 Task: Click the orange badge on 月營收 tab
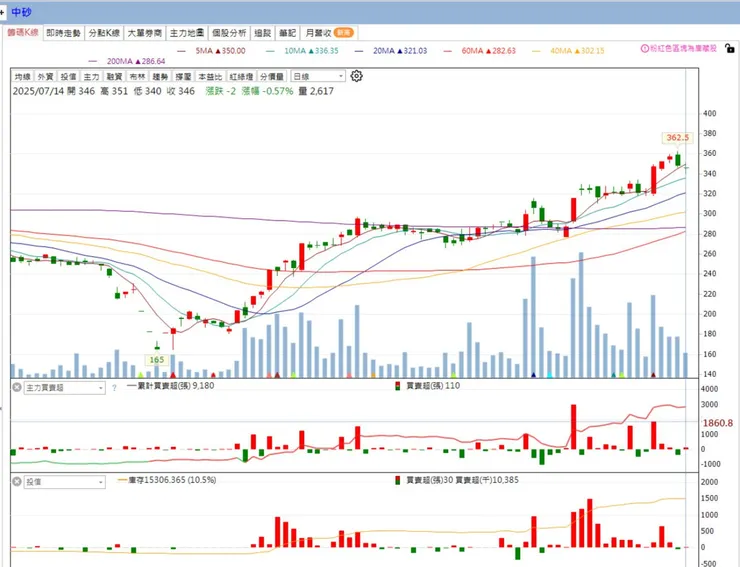coord(344,33)
